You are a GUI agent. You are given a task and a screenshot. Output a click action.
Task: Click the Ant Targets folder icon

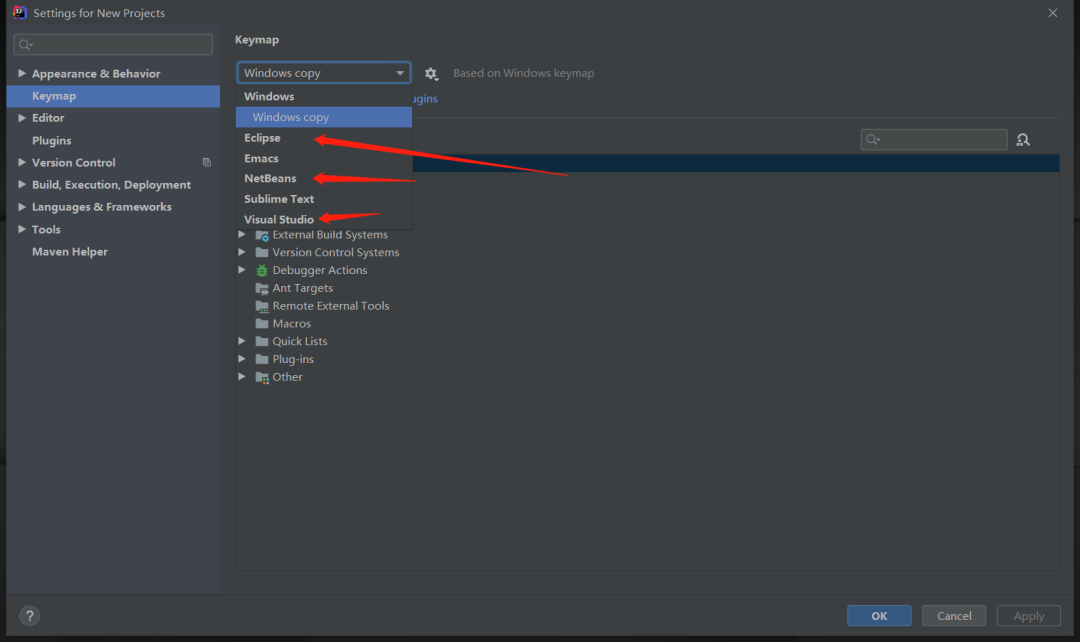click(x=262, y=289)
